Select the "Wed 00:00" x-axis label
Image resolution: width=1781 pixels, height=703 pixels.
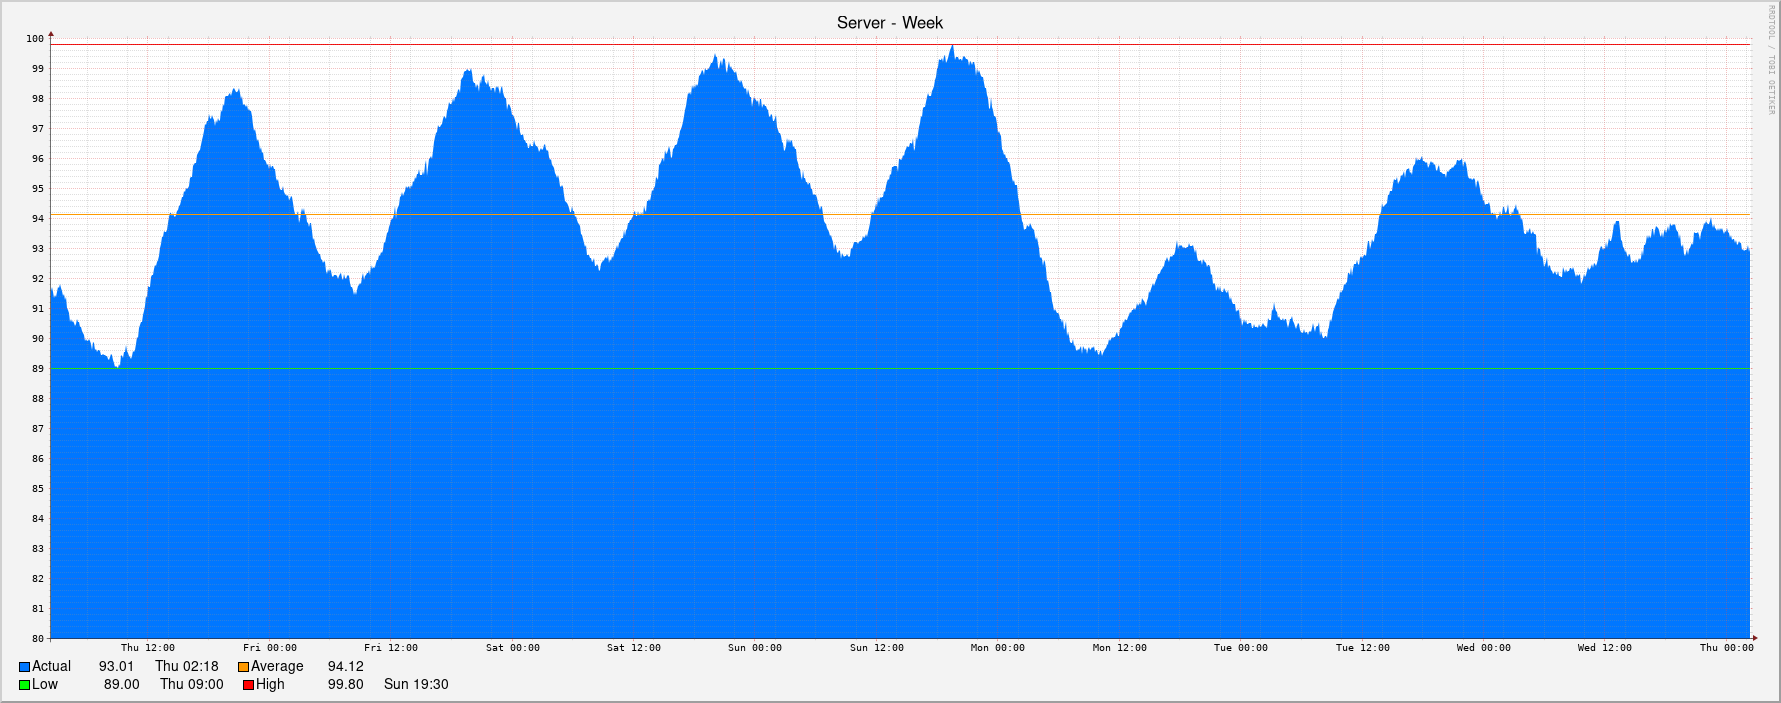point(1483,648)
